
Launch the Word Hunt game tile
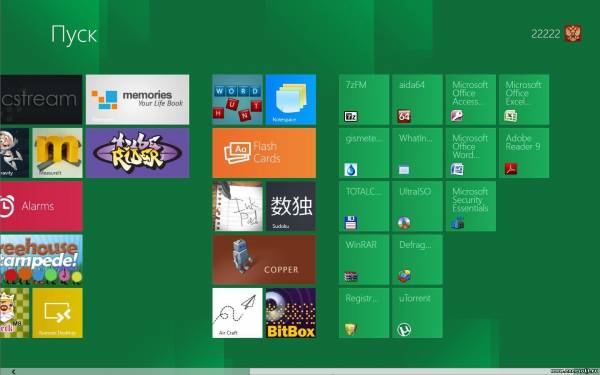pos(237,99)
